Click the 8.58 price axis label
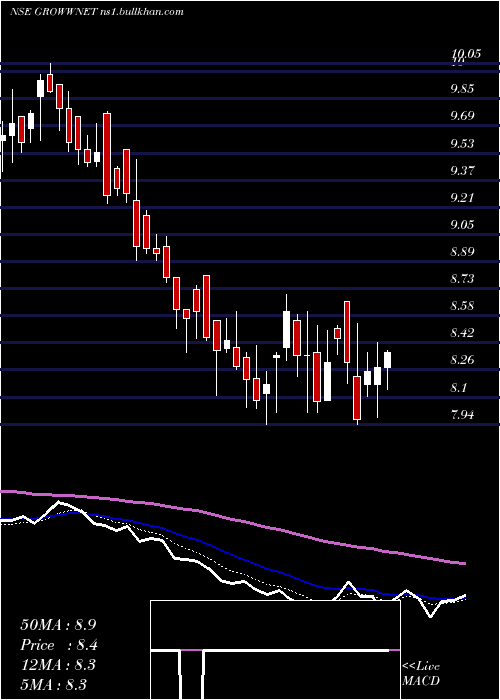The image size is (500, 700). click(462, 306)
